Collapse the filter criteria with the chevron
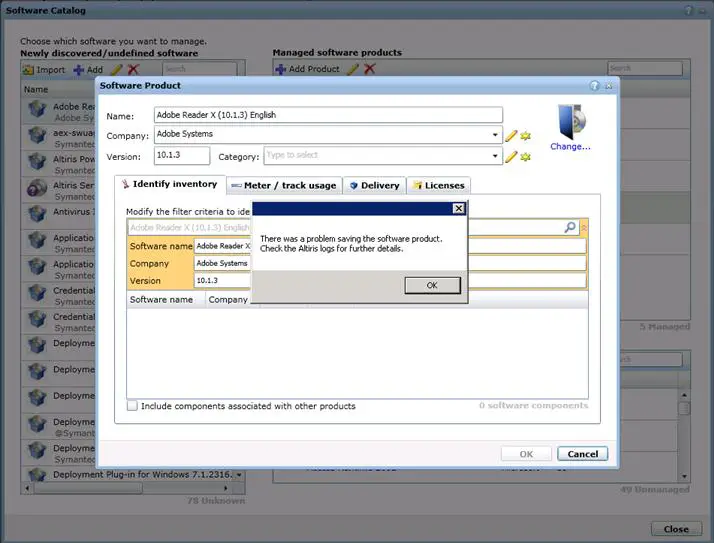The width and height of the screenshot is (714, 543). pyautogui.click(x=584, y=227)
